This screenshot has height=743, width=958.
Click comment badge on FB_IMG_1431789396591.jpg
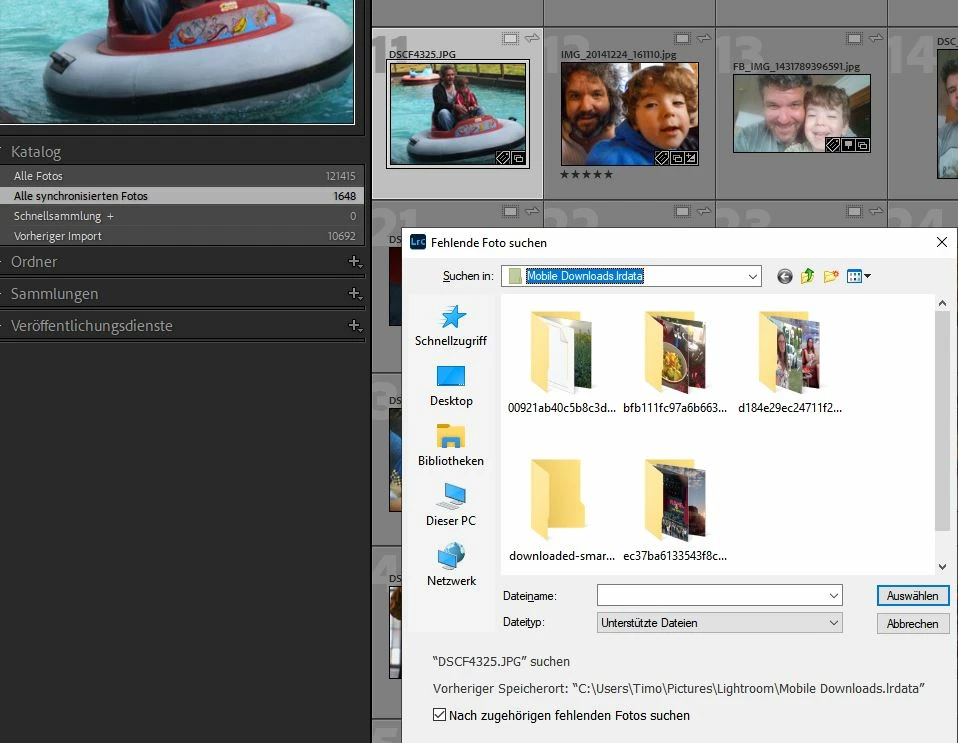click(848, 145)
